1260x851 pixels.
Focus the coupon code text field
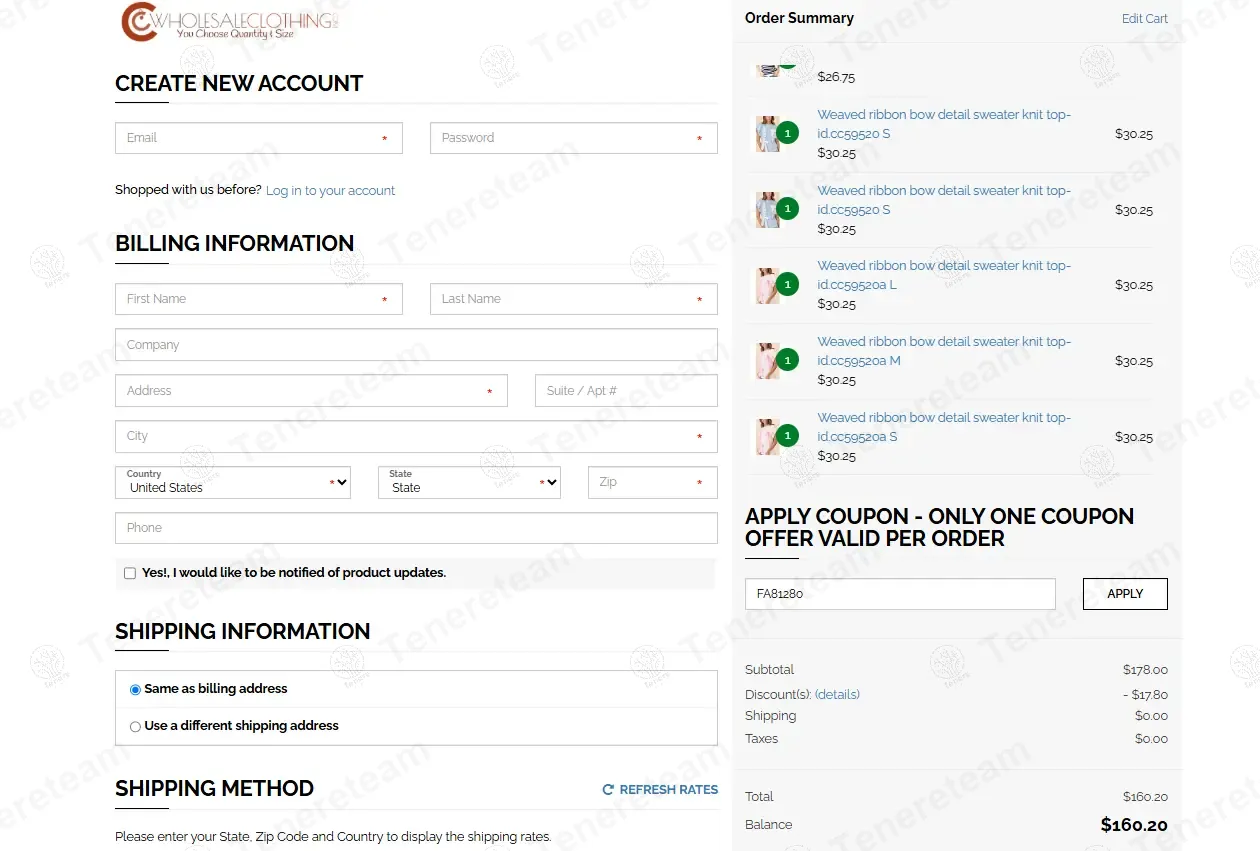(x=900, y=594)
